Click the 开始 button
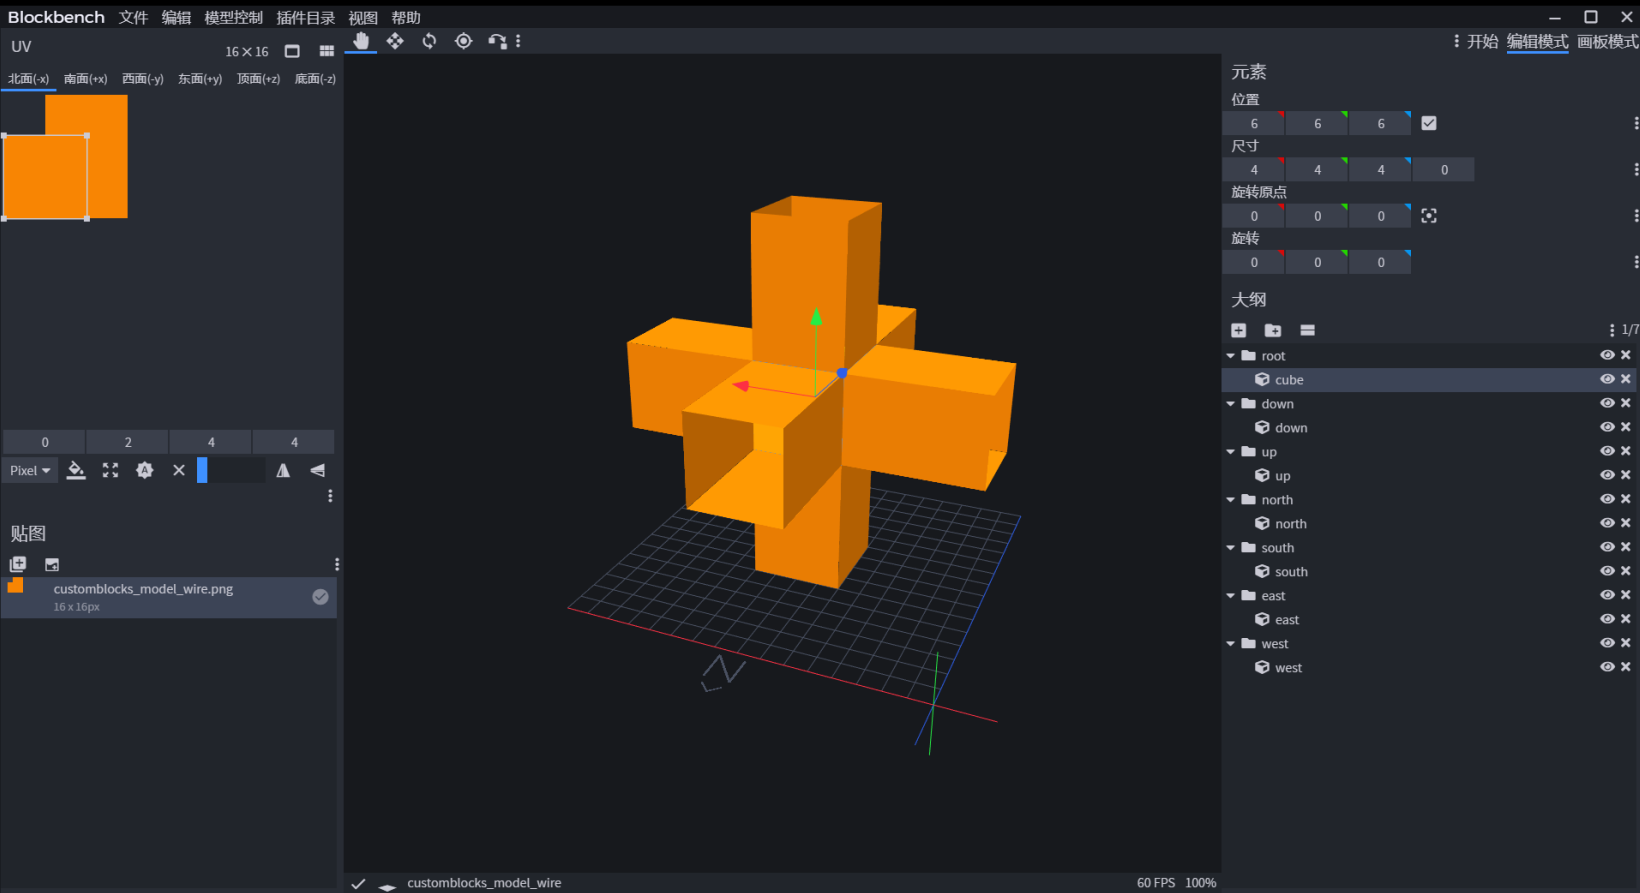This screenshot has height=893, width=1640. (1482, 42)
